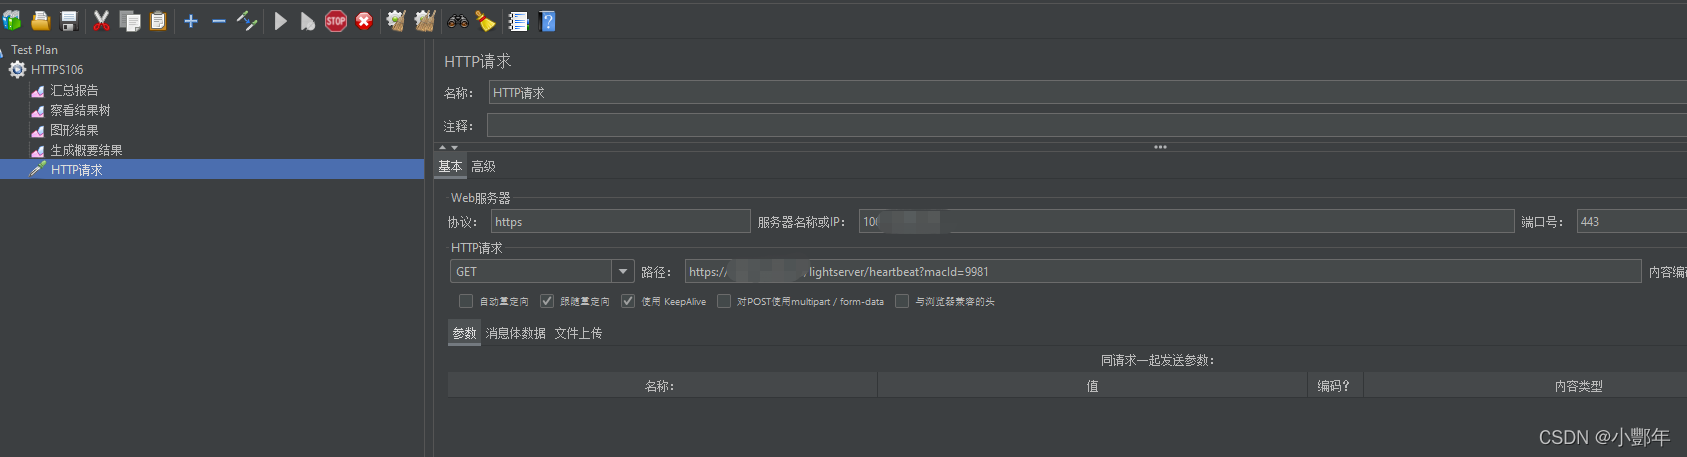Image resolution: width=1687 pixels, height=457 pixels.
Task: Open the Templates toolbar icon
Action: (12, 21)
